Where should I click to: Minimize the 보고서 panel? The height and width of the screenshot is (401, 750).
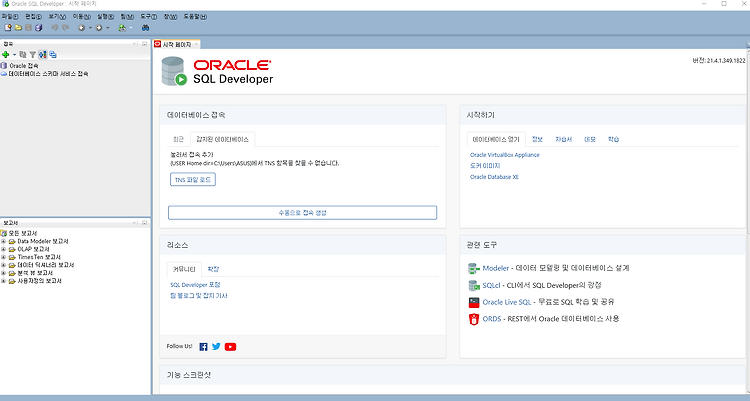pos(134,223)
